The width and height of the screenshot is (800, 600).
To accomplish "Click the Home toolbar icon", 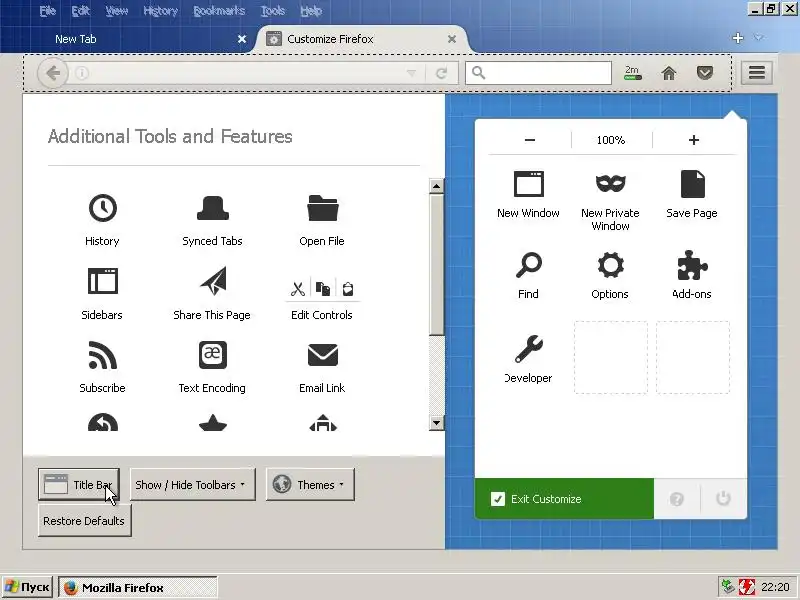I will click(x=669, y=73).
